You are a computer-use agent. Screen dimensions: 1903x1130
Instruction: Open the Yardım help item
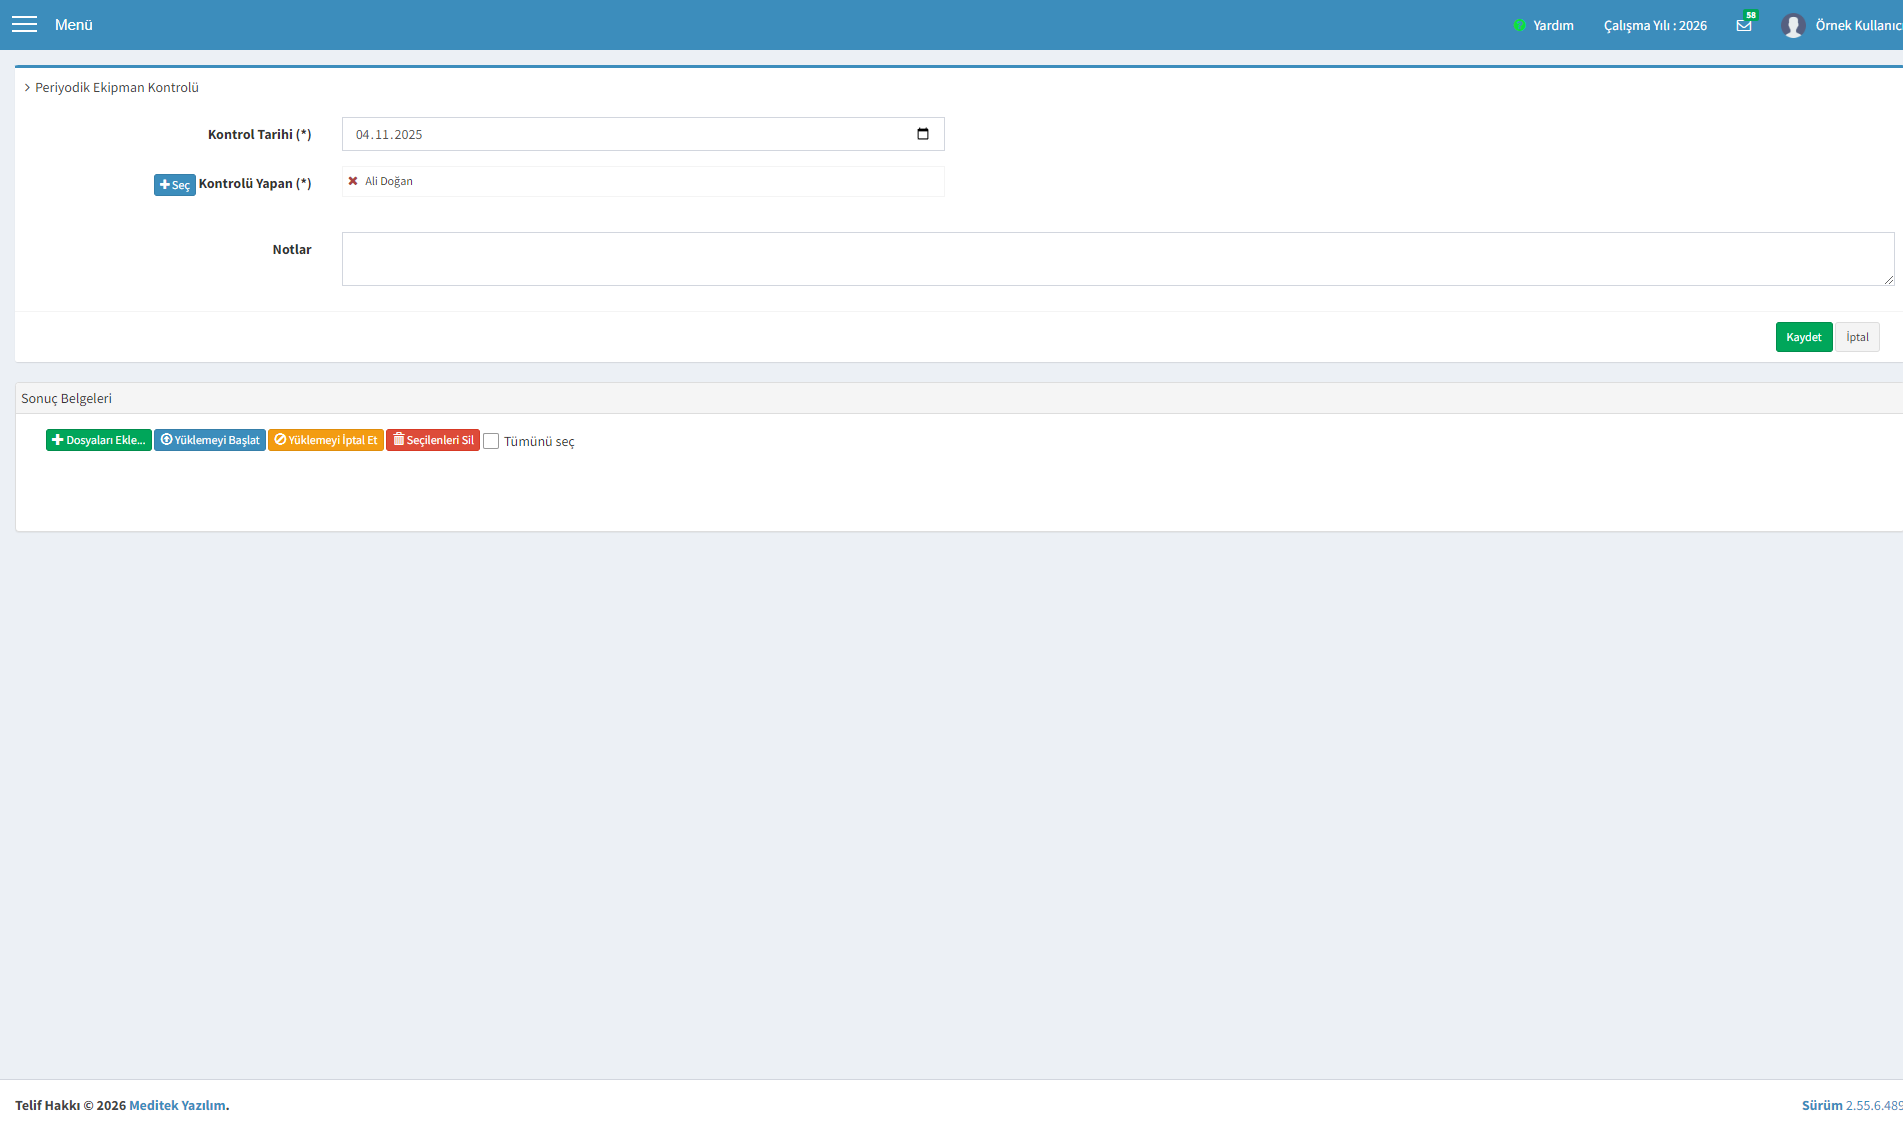[1553, 26]
